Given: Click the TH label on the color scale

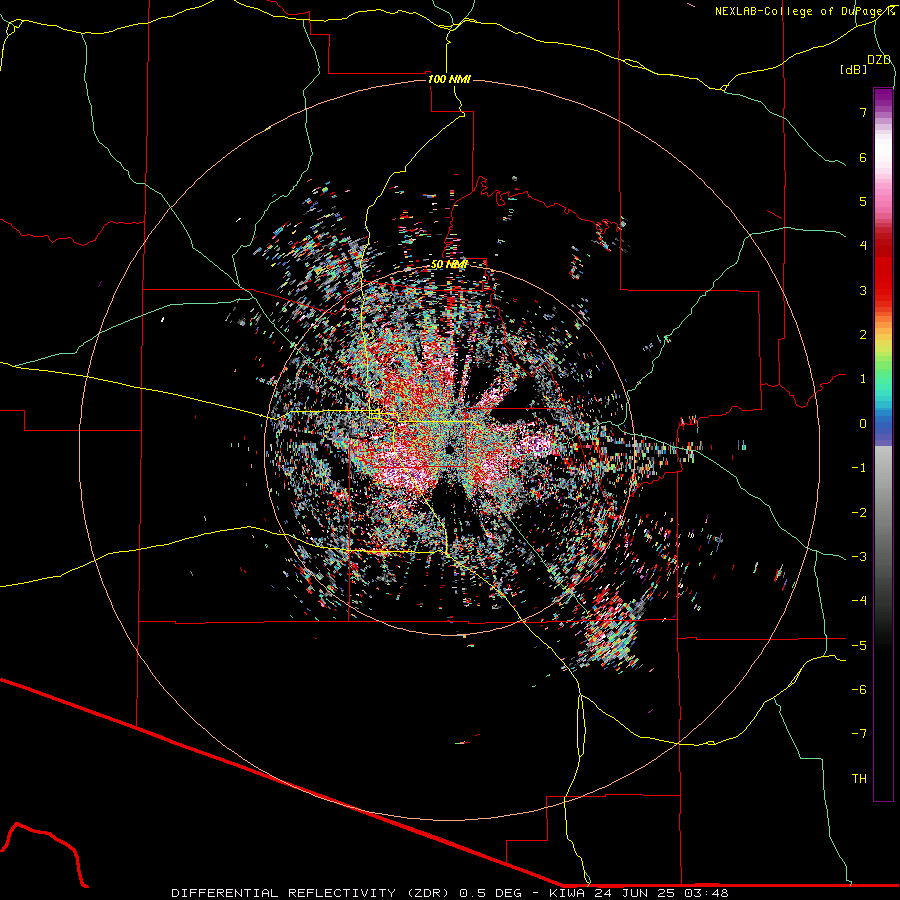Looking at the screenshot, I should click(859, 779).
